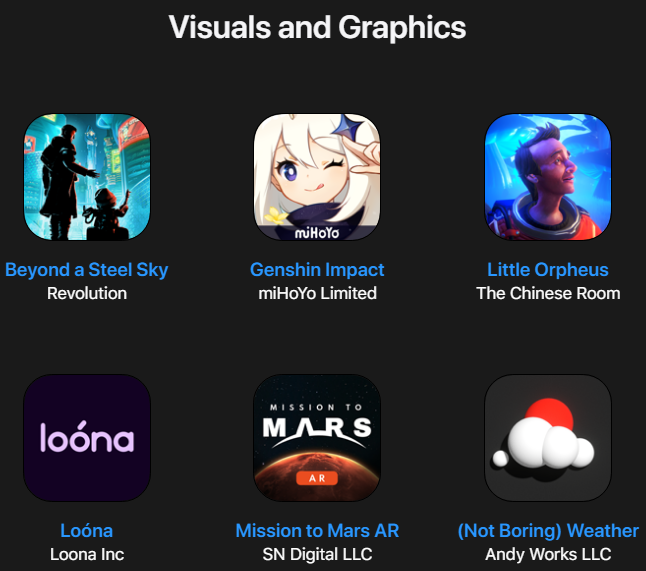The width and height of the screenshot is (646, 571).
Task: Click the miHoYo Limited developer text
Action: coord(317,293)
